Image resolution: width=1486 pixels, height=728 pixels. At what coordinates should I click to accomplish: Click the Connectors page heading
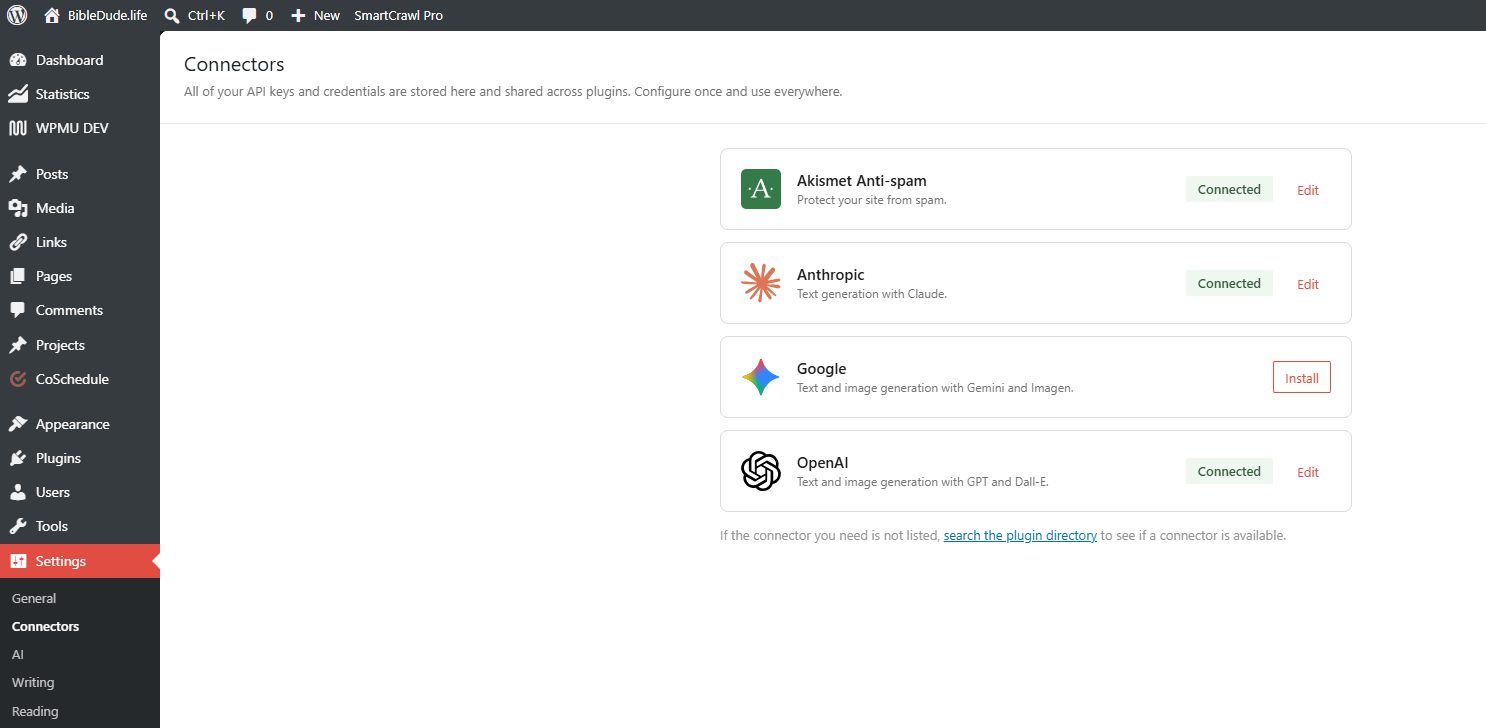[x=234, y=65]
